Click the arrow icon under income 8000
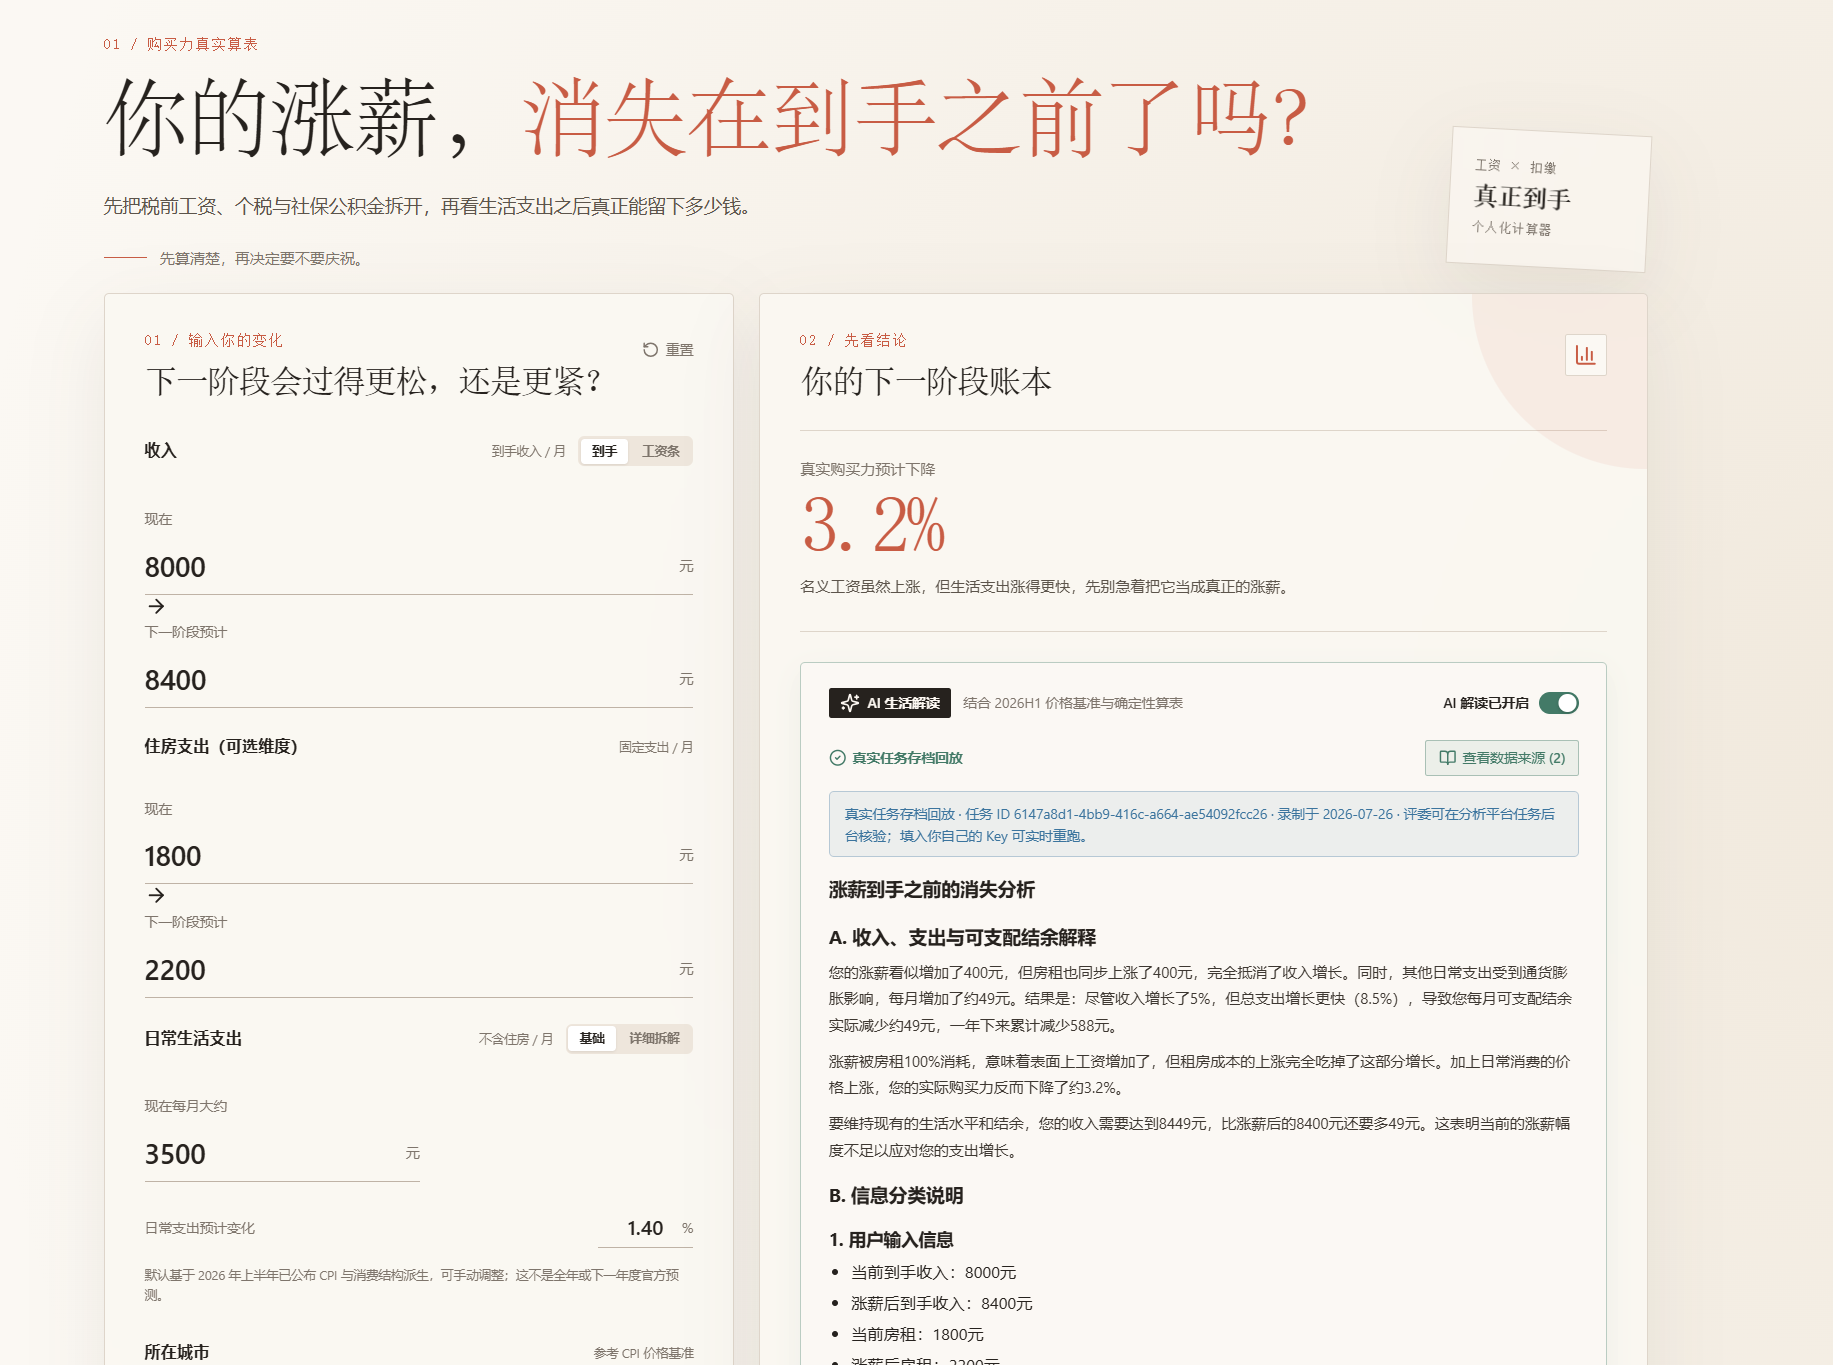Screen dimensions: 1833x1365 [156, 606]
